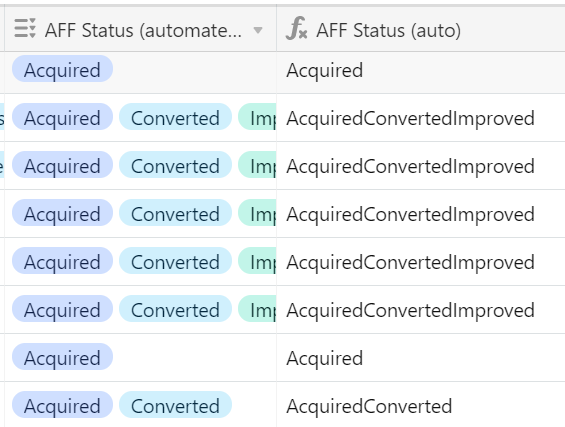This screenshot has width=565, height=427.
Task: Select the AcquiredConverted formula cell
Action: (x=421, y=405)
